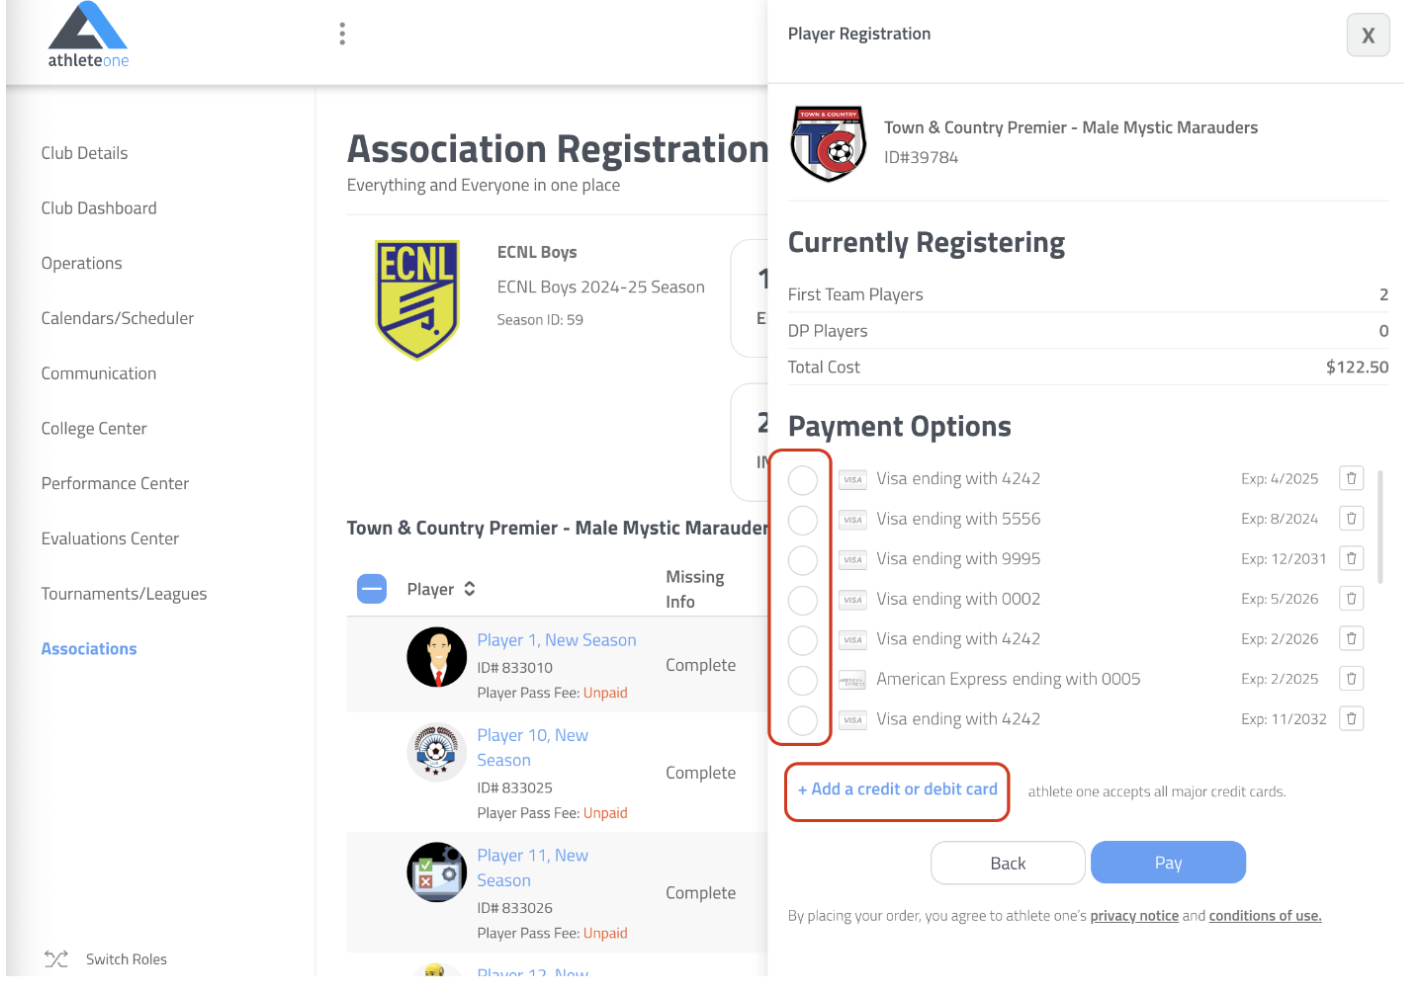Open Club Dashboard in sidebar
Viewport: 1418px width, 1004px height.
tap(99, 208)
